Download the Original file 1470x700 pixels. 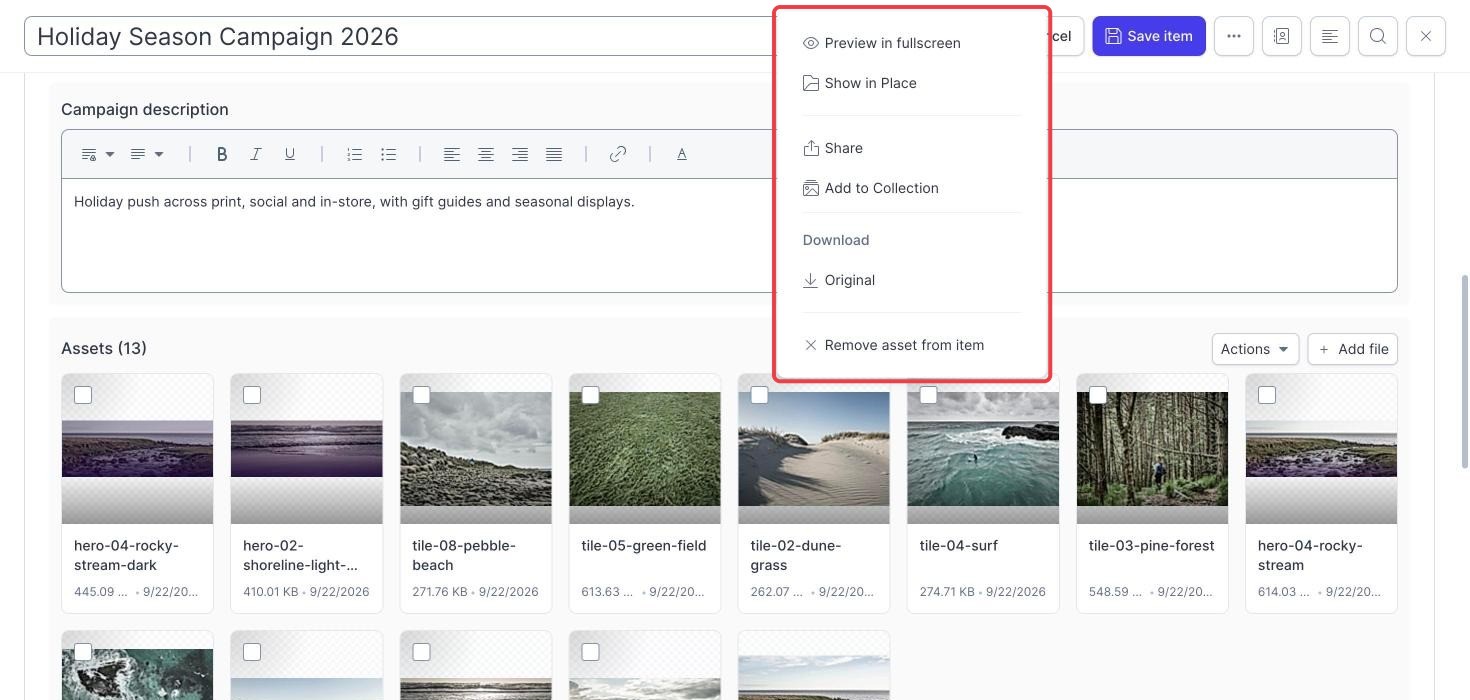click(x=911, y=280)
